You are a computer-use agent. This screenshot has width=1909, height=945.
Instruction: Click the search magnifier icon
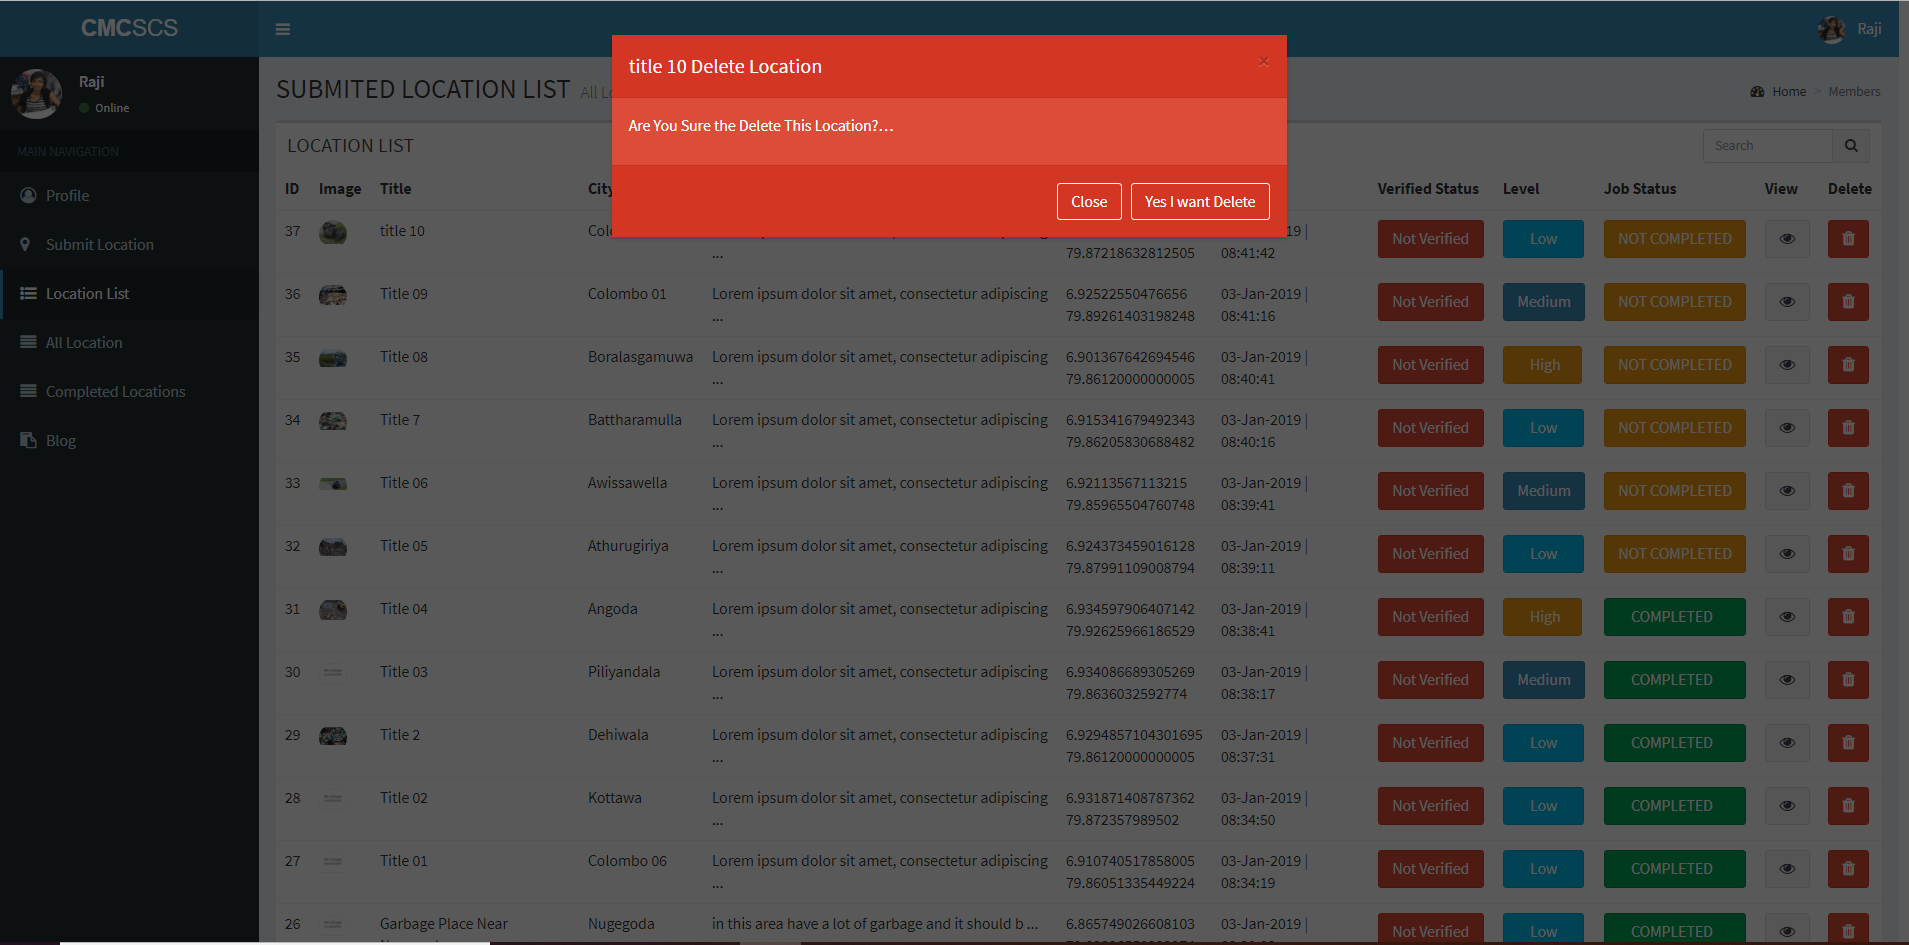click(x=1851, y=146)
